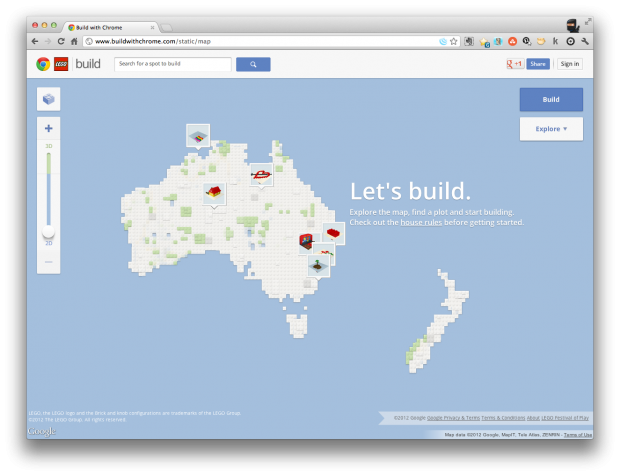Open the red brick build thumbnail
This screenshot has height=476, width=620.
click(x=334, y=233)
